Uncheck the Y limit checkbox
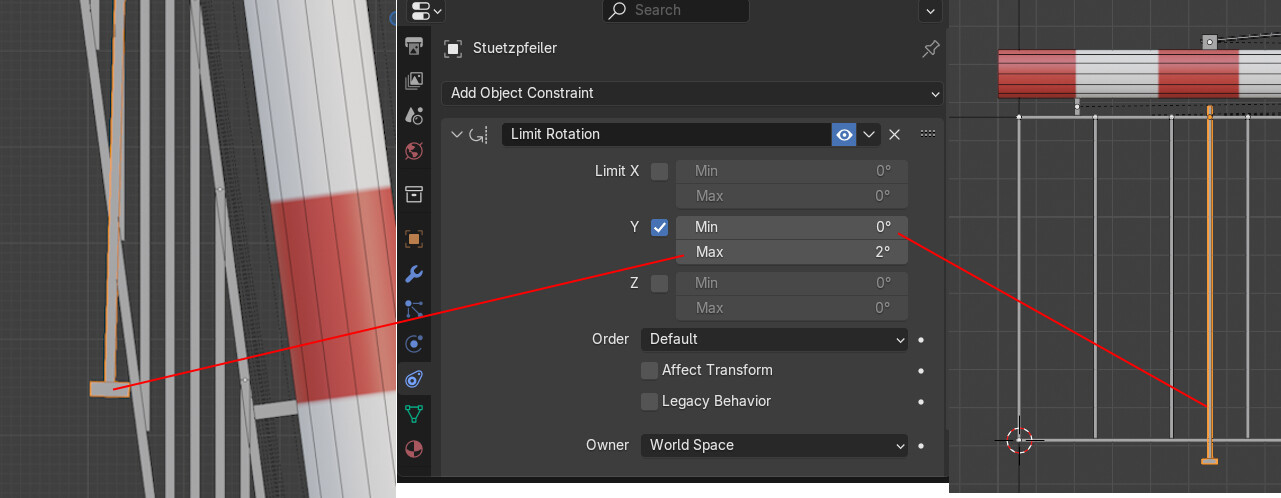1281x498 pixels. pos(659,227)
